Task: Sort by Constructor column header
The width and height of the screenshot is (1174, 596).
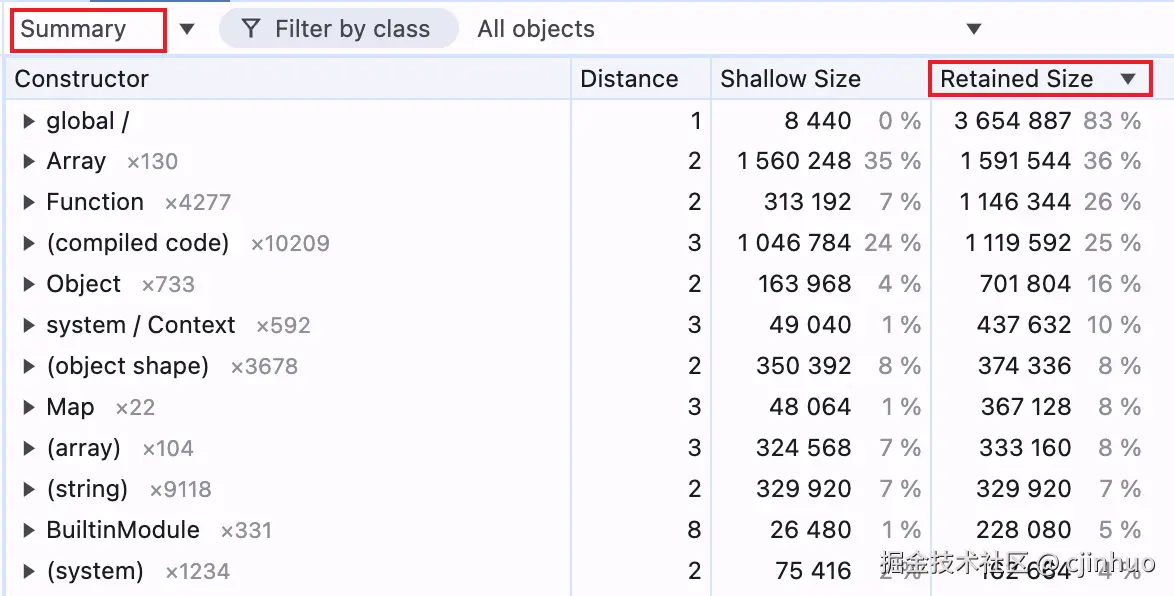Action: (x=82, y=79)
